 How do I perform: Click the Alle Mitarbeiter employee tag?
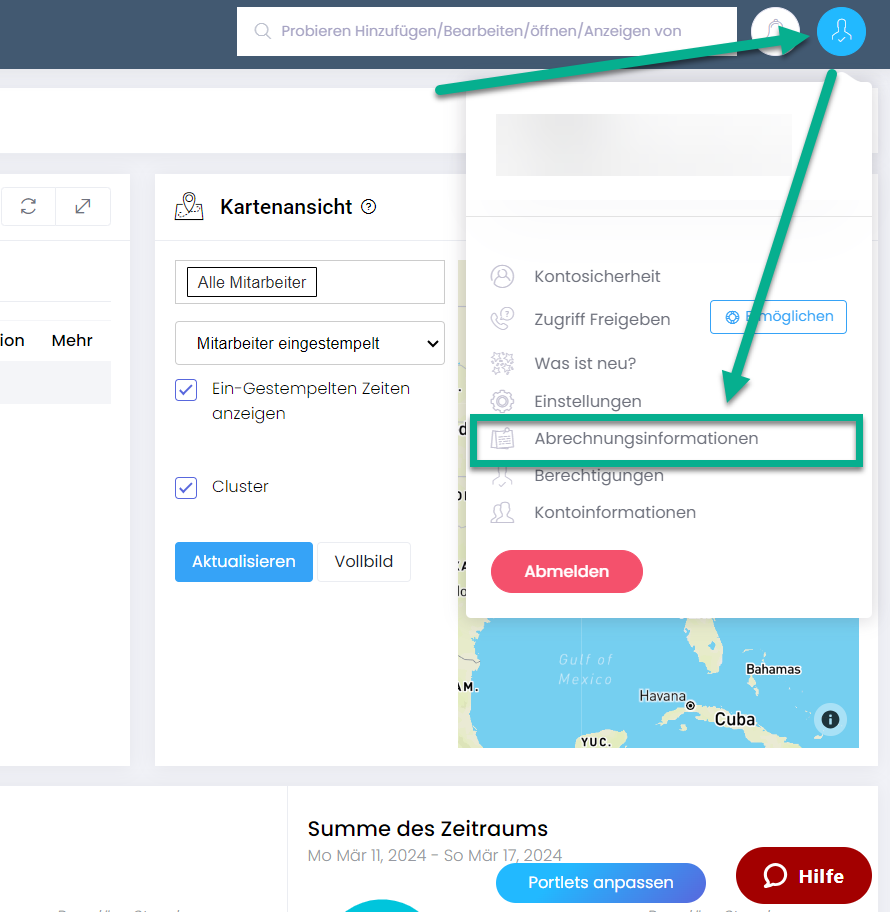pos(252,282)
